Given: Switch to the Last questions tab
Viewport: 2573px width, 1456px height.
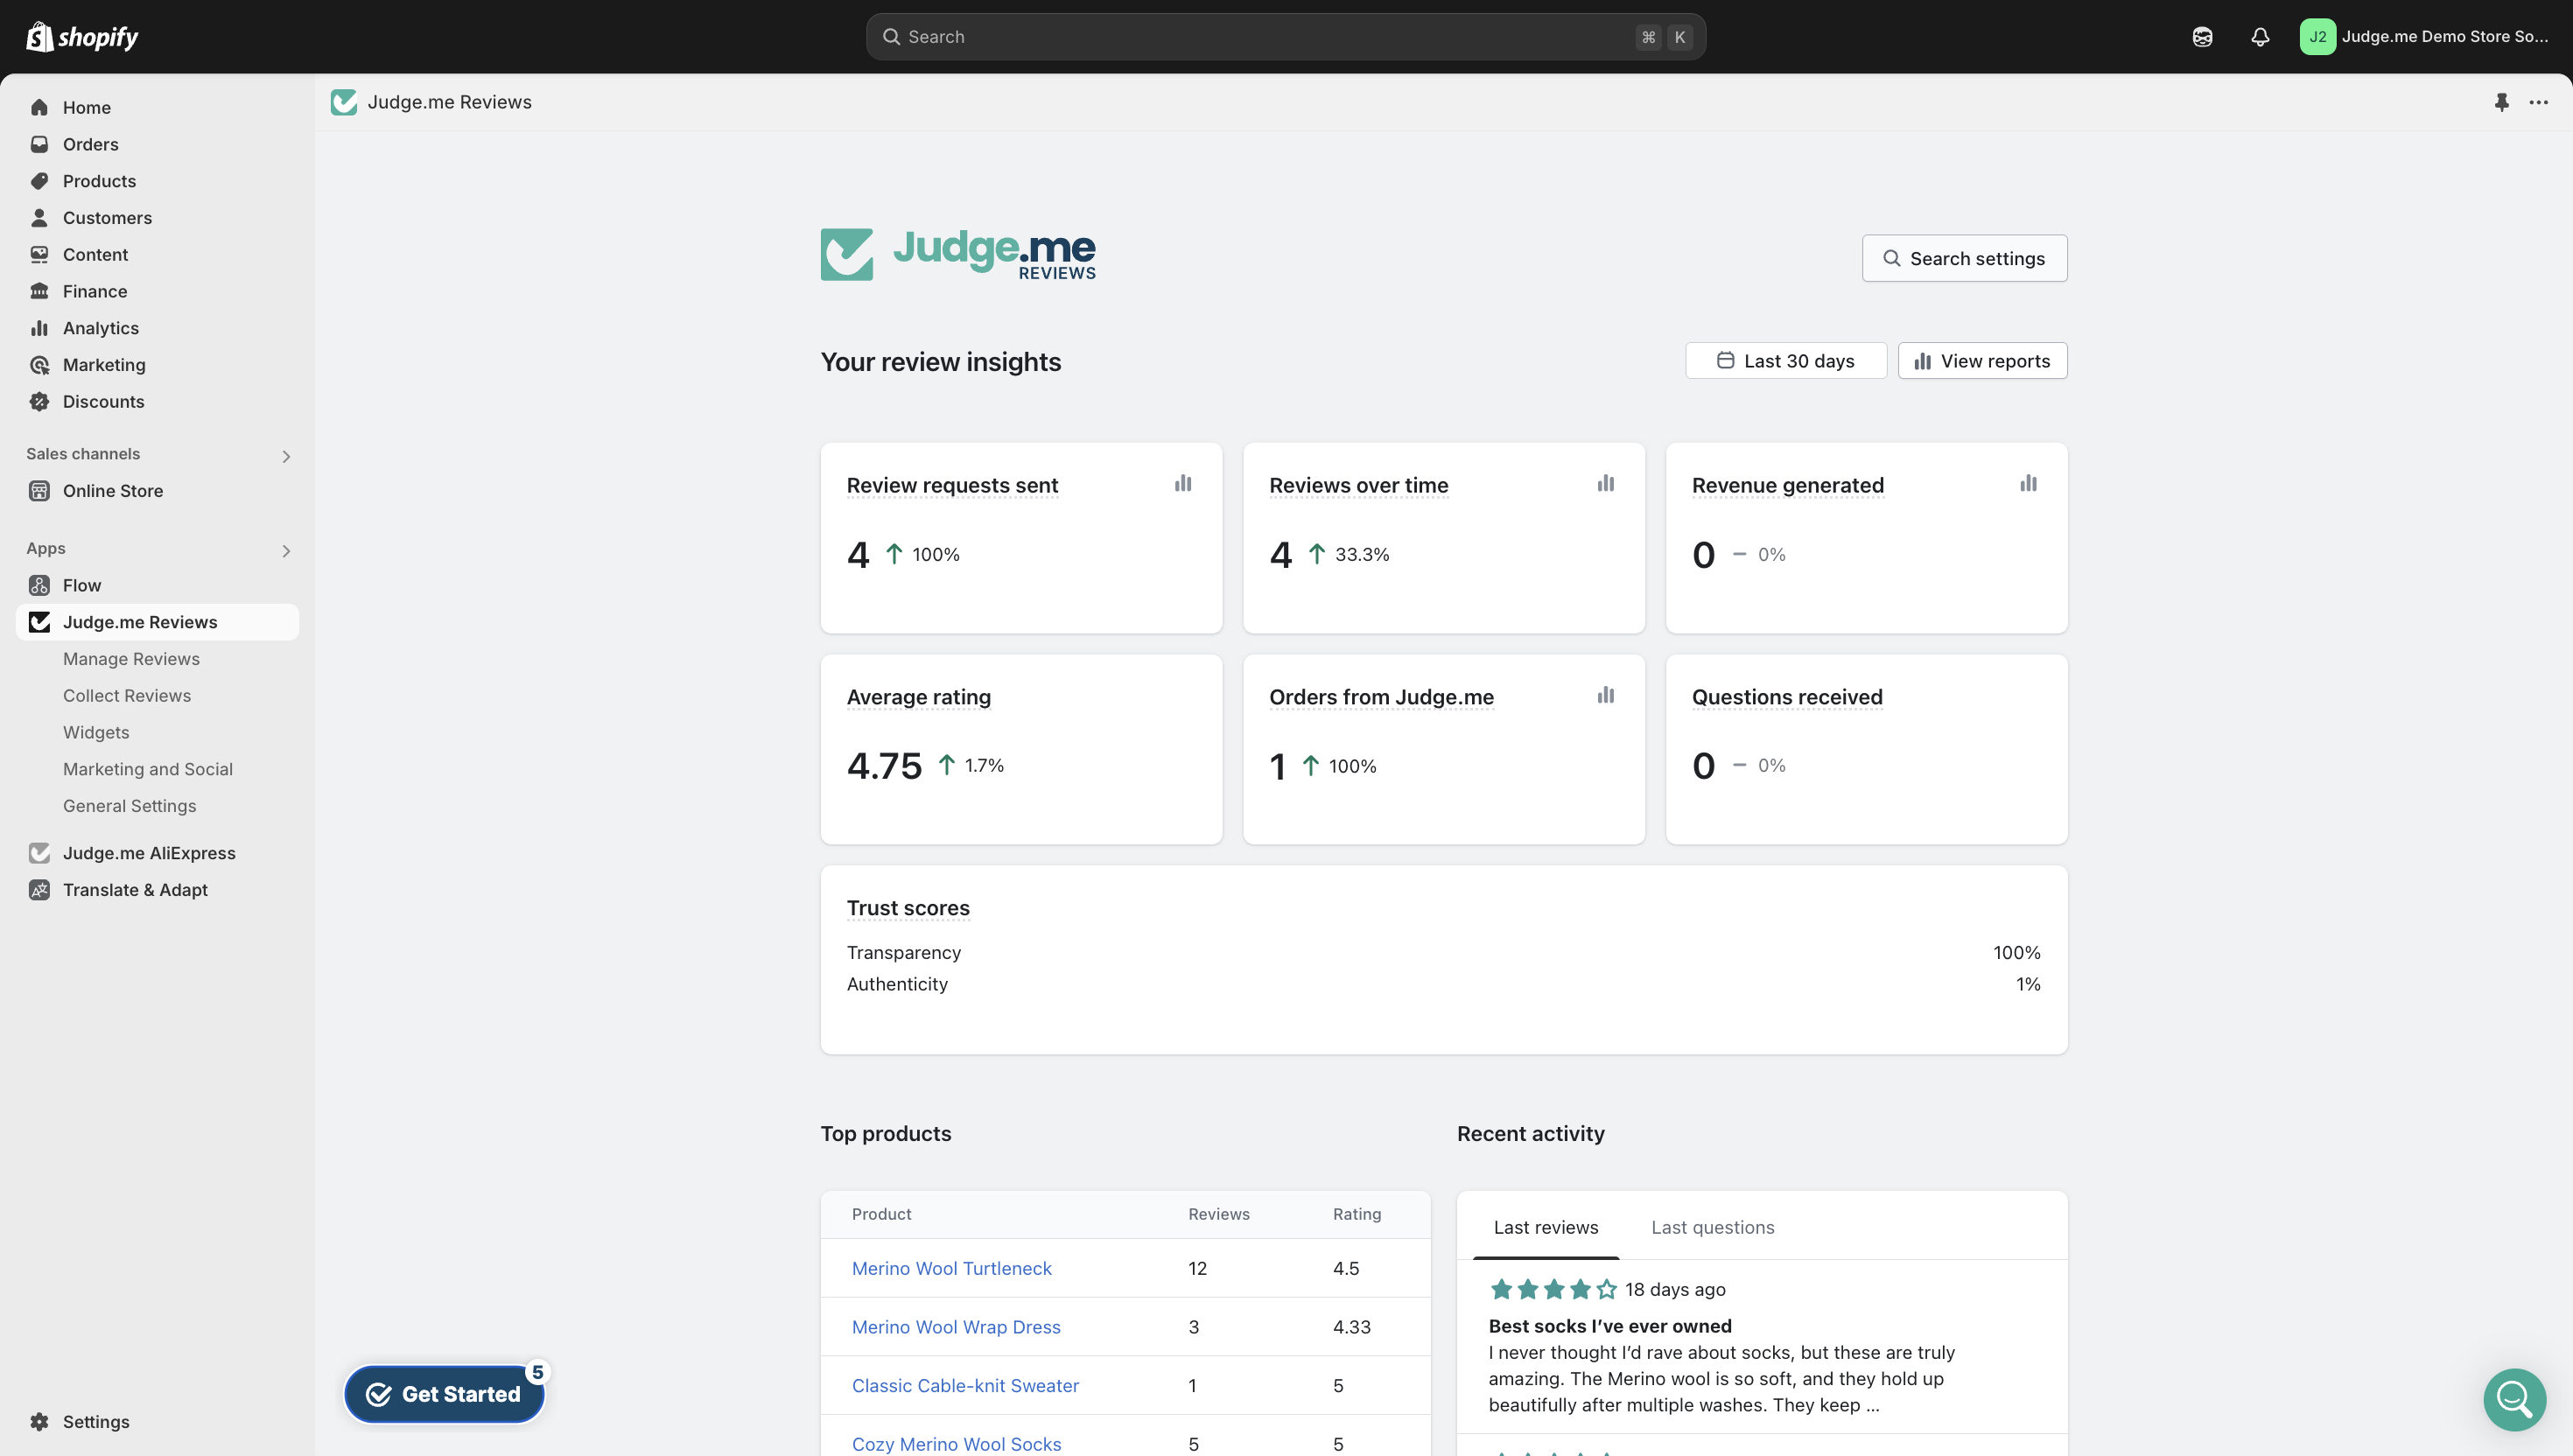Looking at the screenshot, I should (1712, 1228).
